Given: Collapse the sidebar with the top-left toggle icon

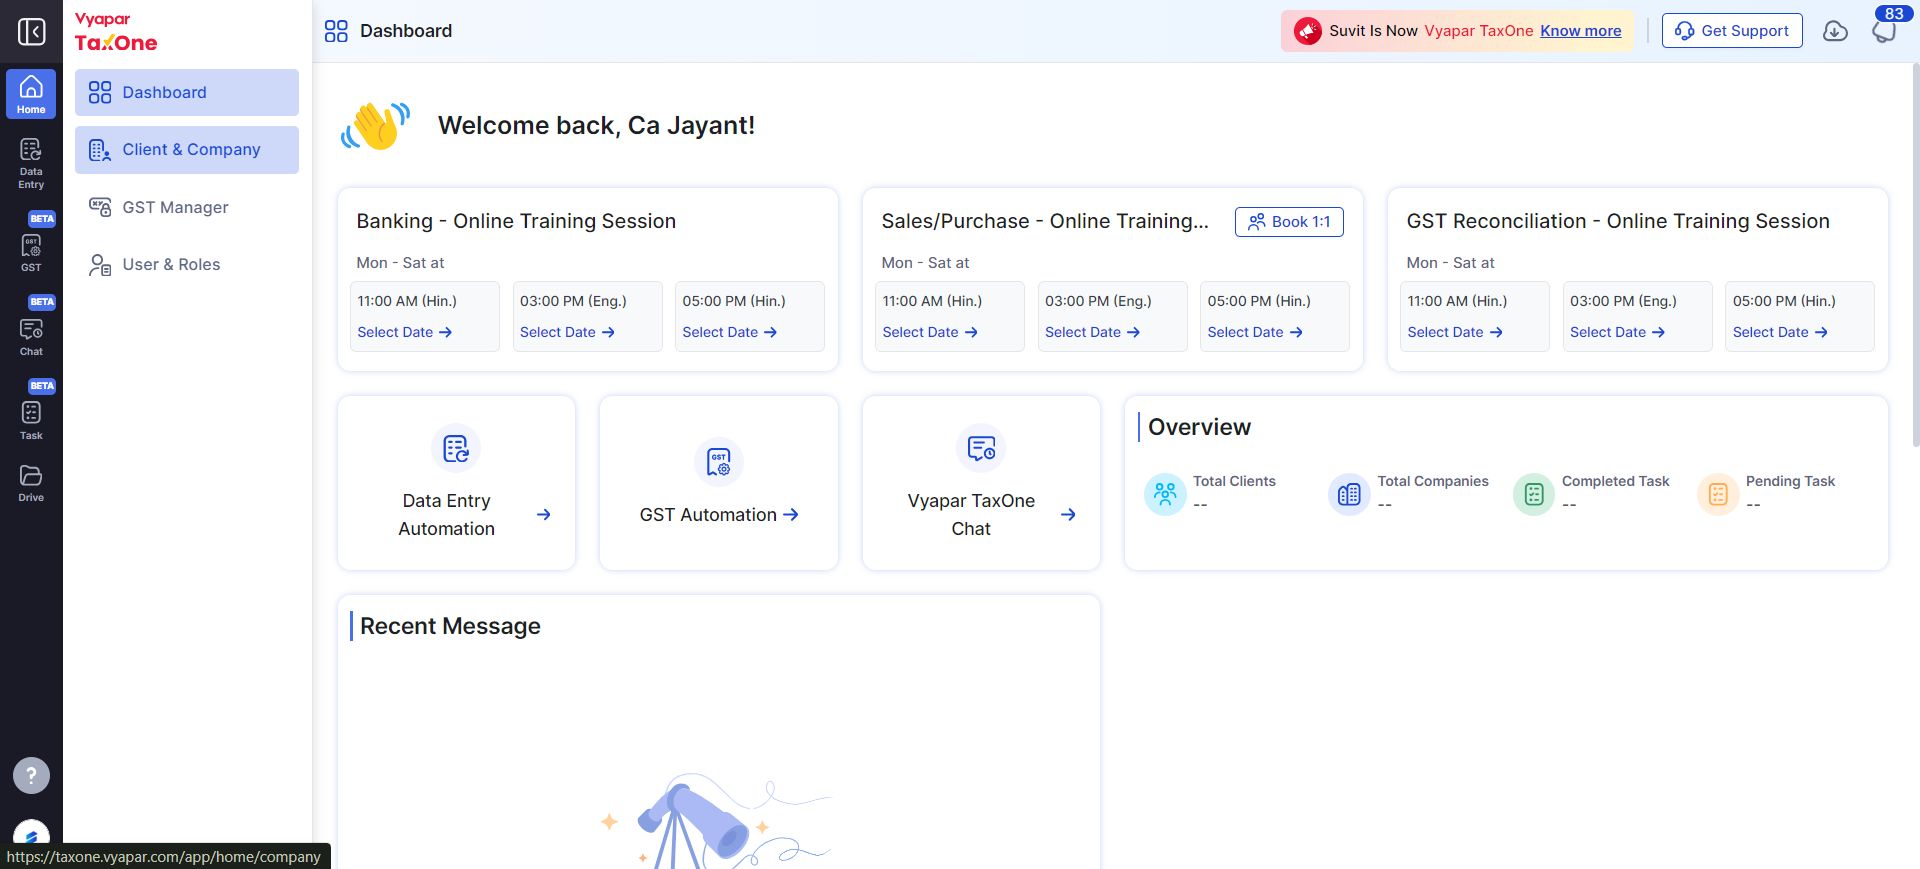Looking at the screenshot, I should click(31, 31).
